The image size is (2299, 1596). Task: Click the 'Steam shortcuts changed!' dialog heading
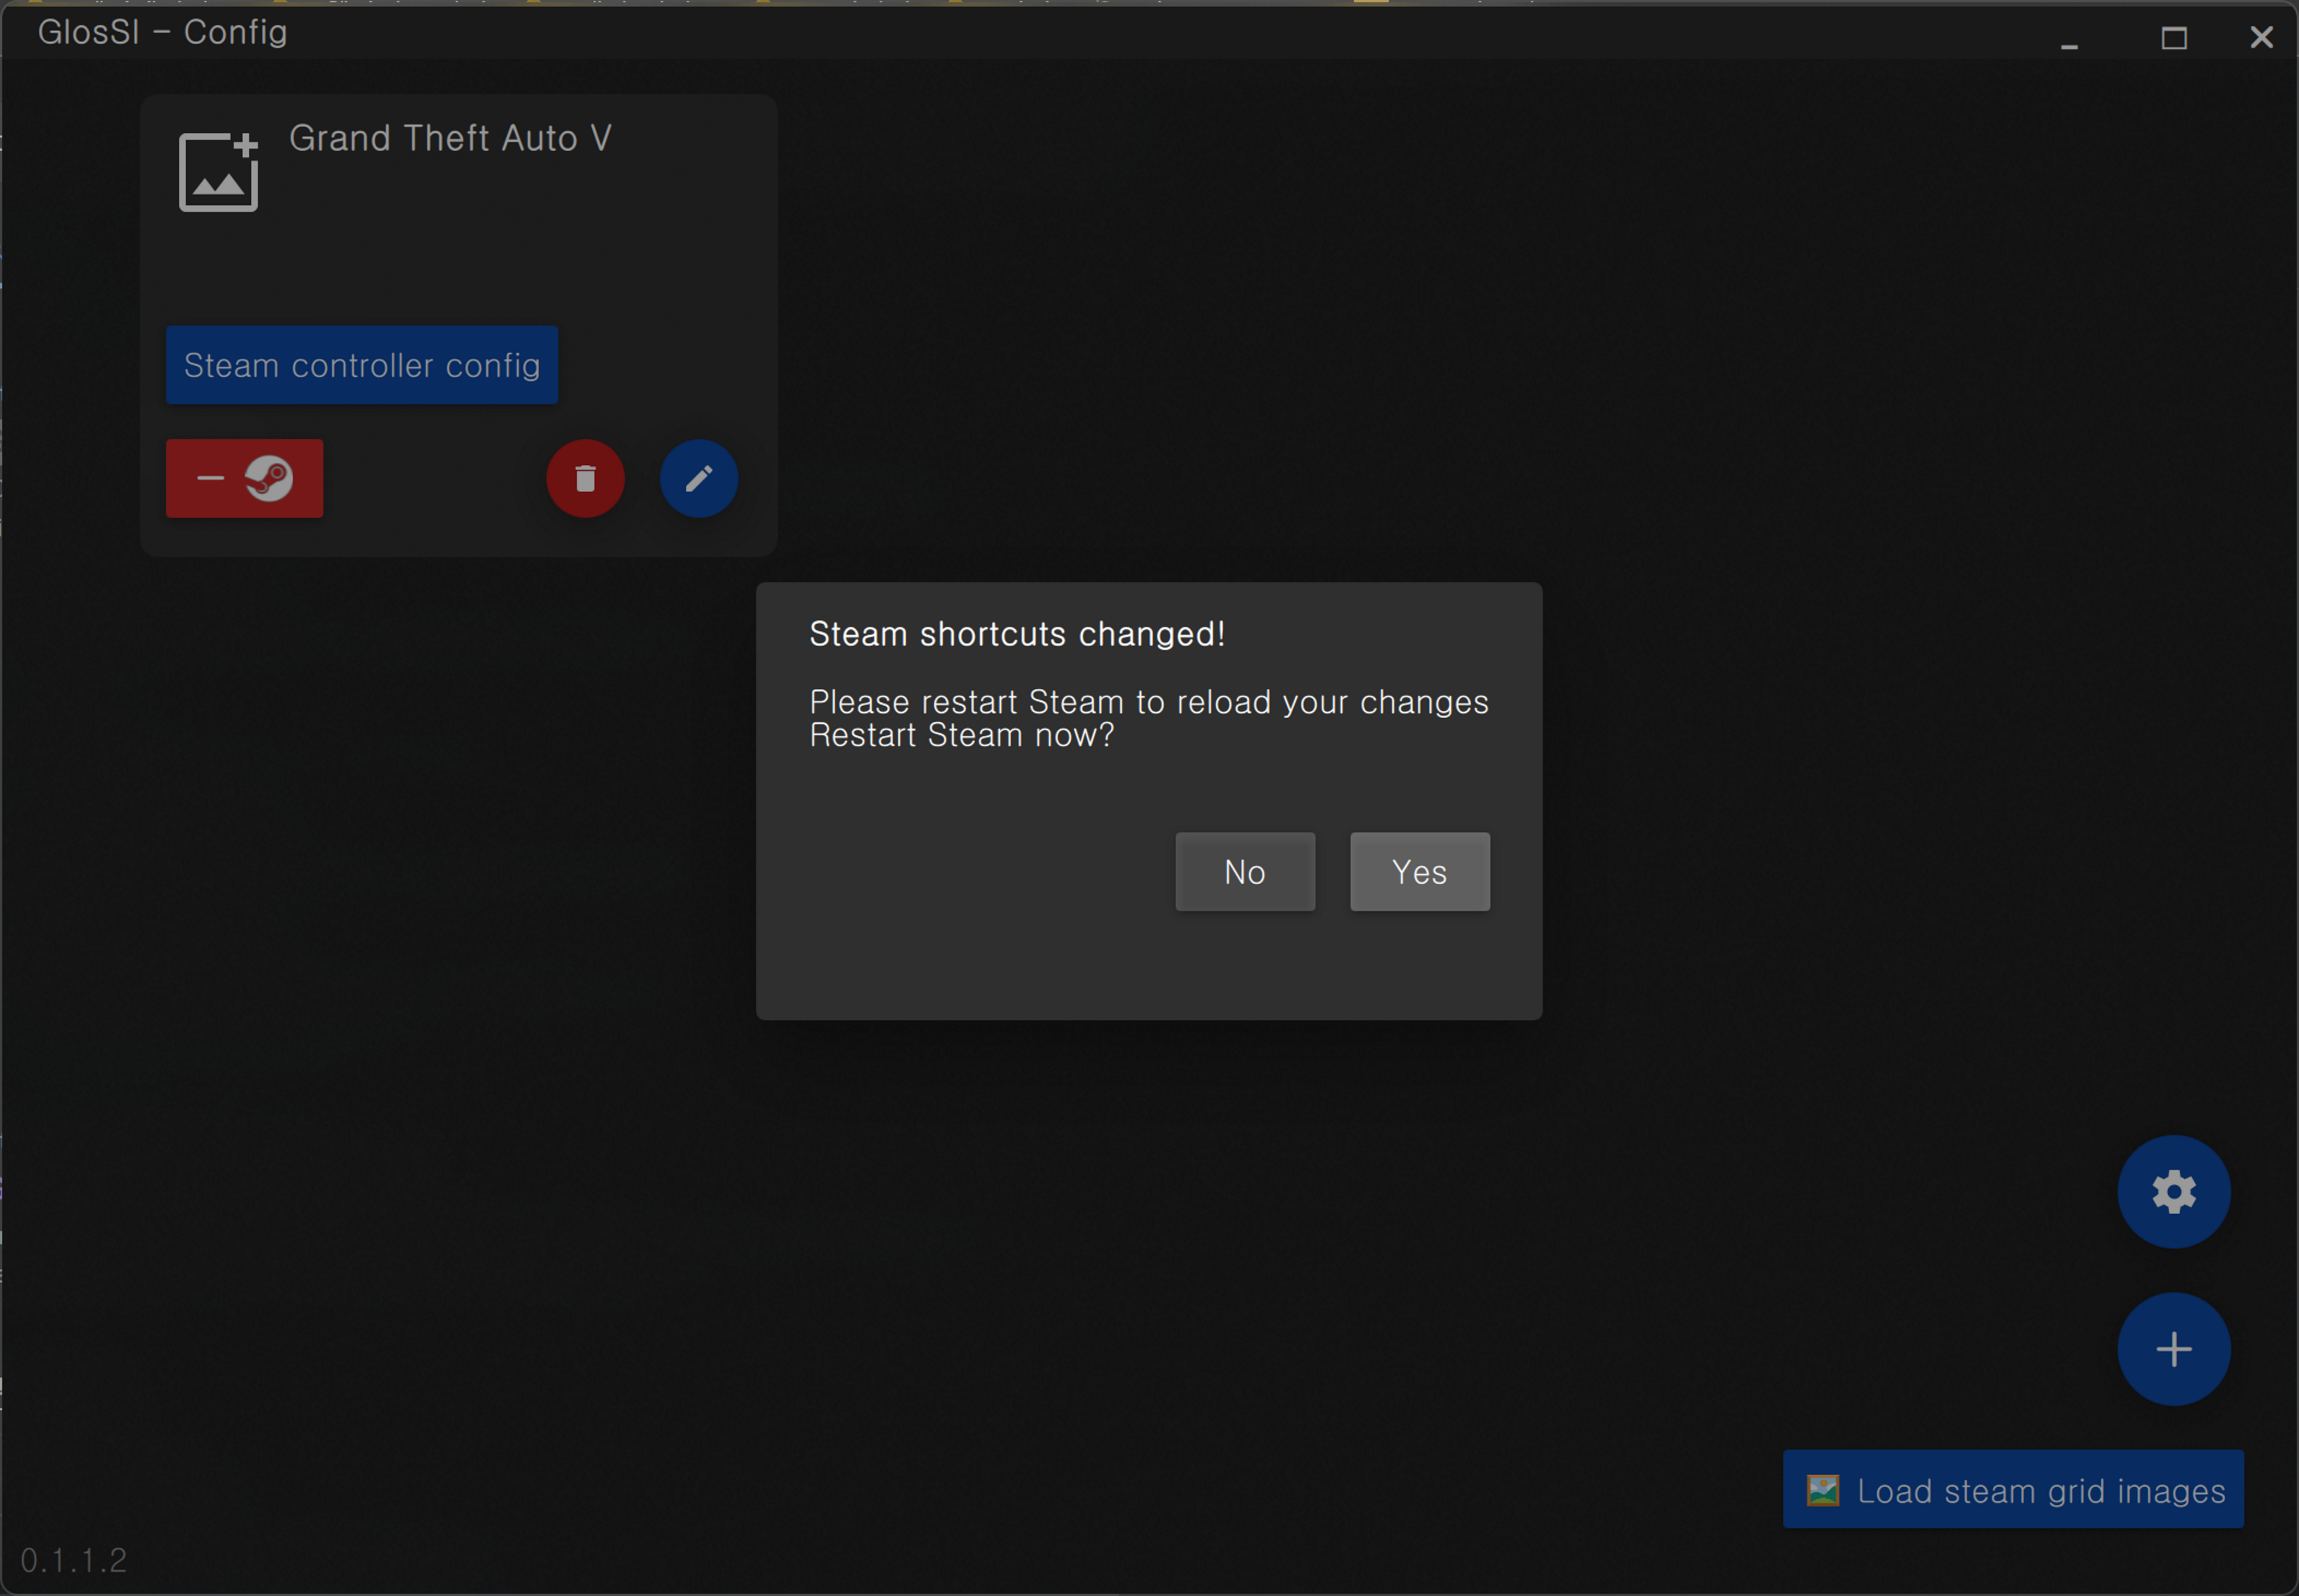click(1016, 634)
